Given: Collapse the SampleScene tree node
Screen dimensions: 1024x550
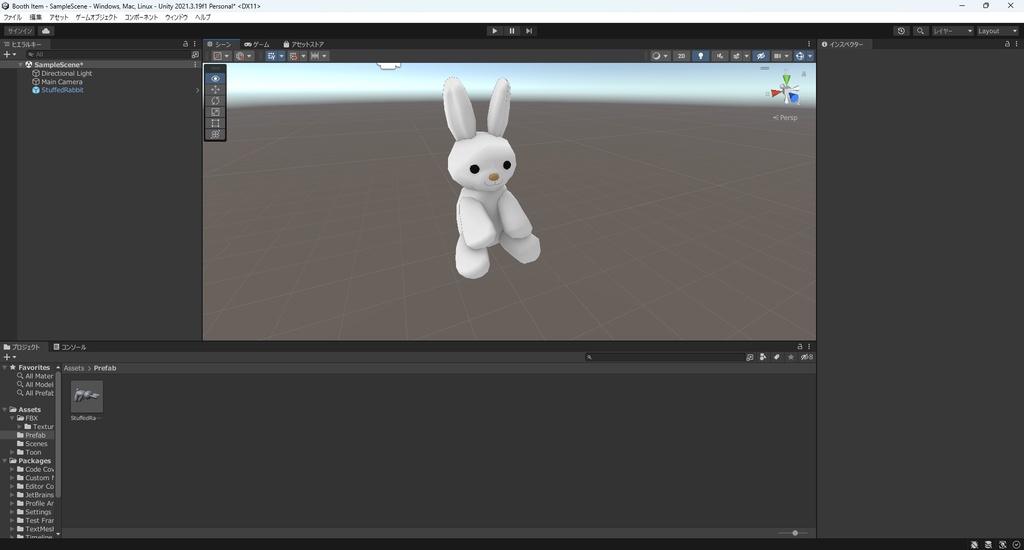Looking at the screenshot, I should 21,65.
